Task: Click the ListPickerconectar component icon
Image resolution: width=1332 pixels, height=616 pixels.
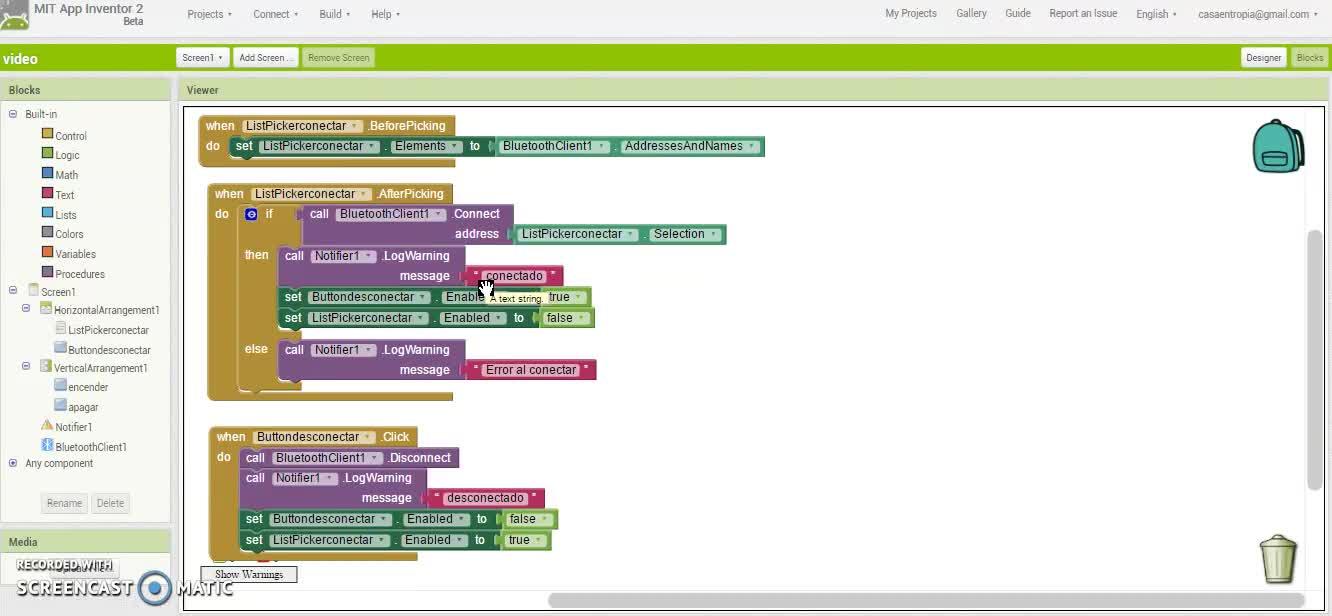Action: point(60,328)
